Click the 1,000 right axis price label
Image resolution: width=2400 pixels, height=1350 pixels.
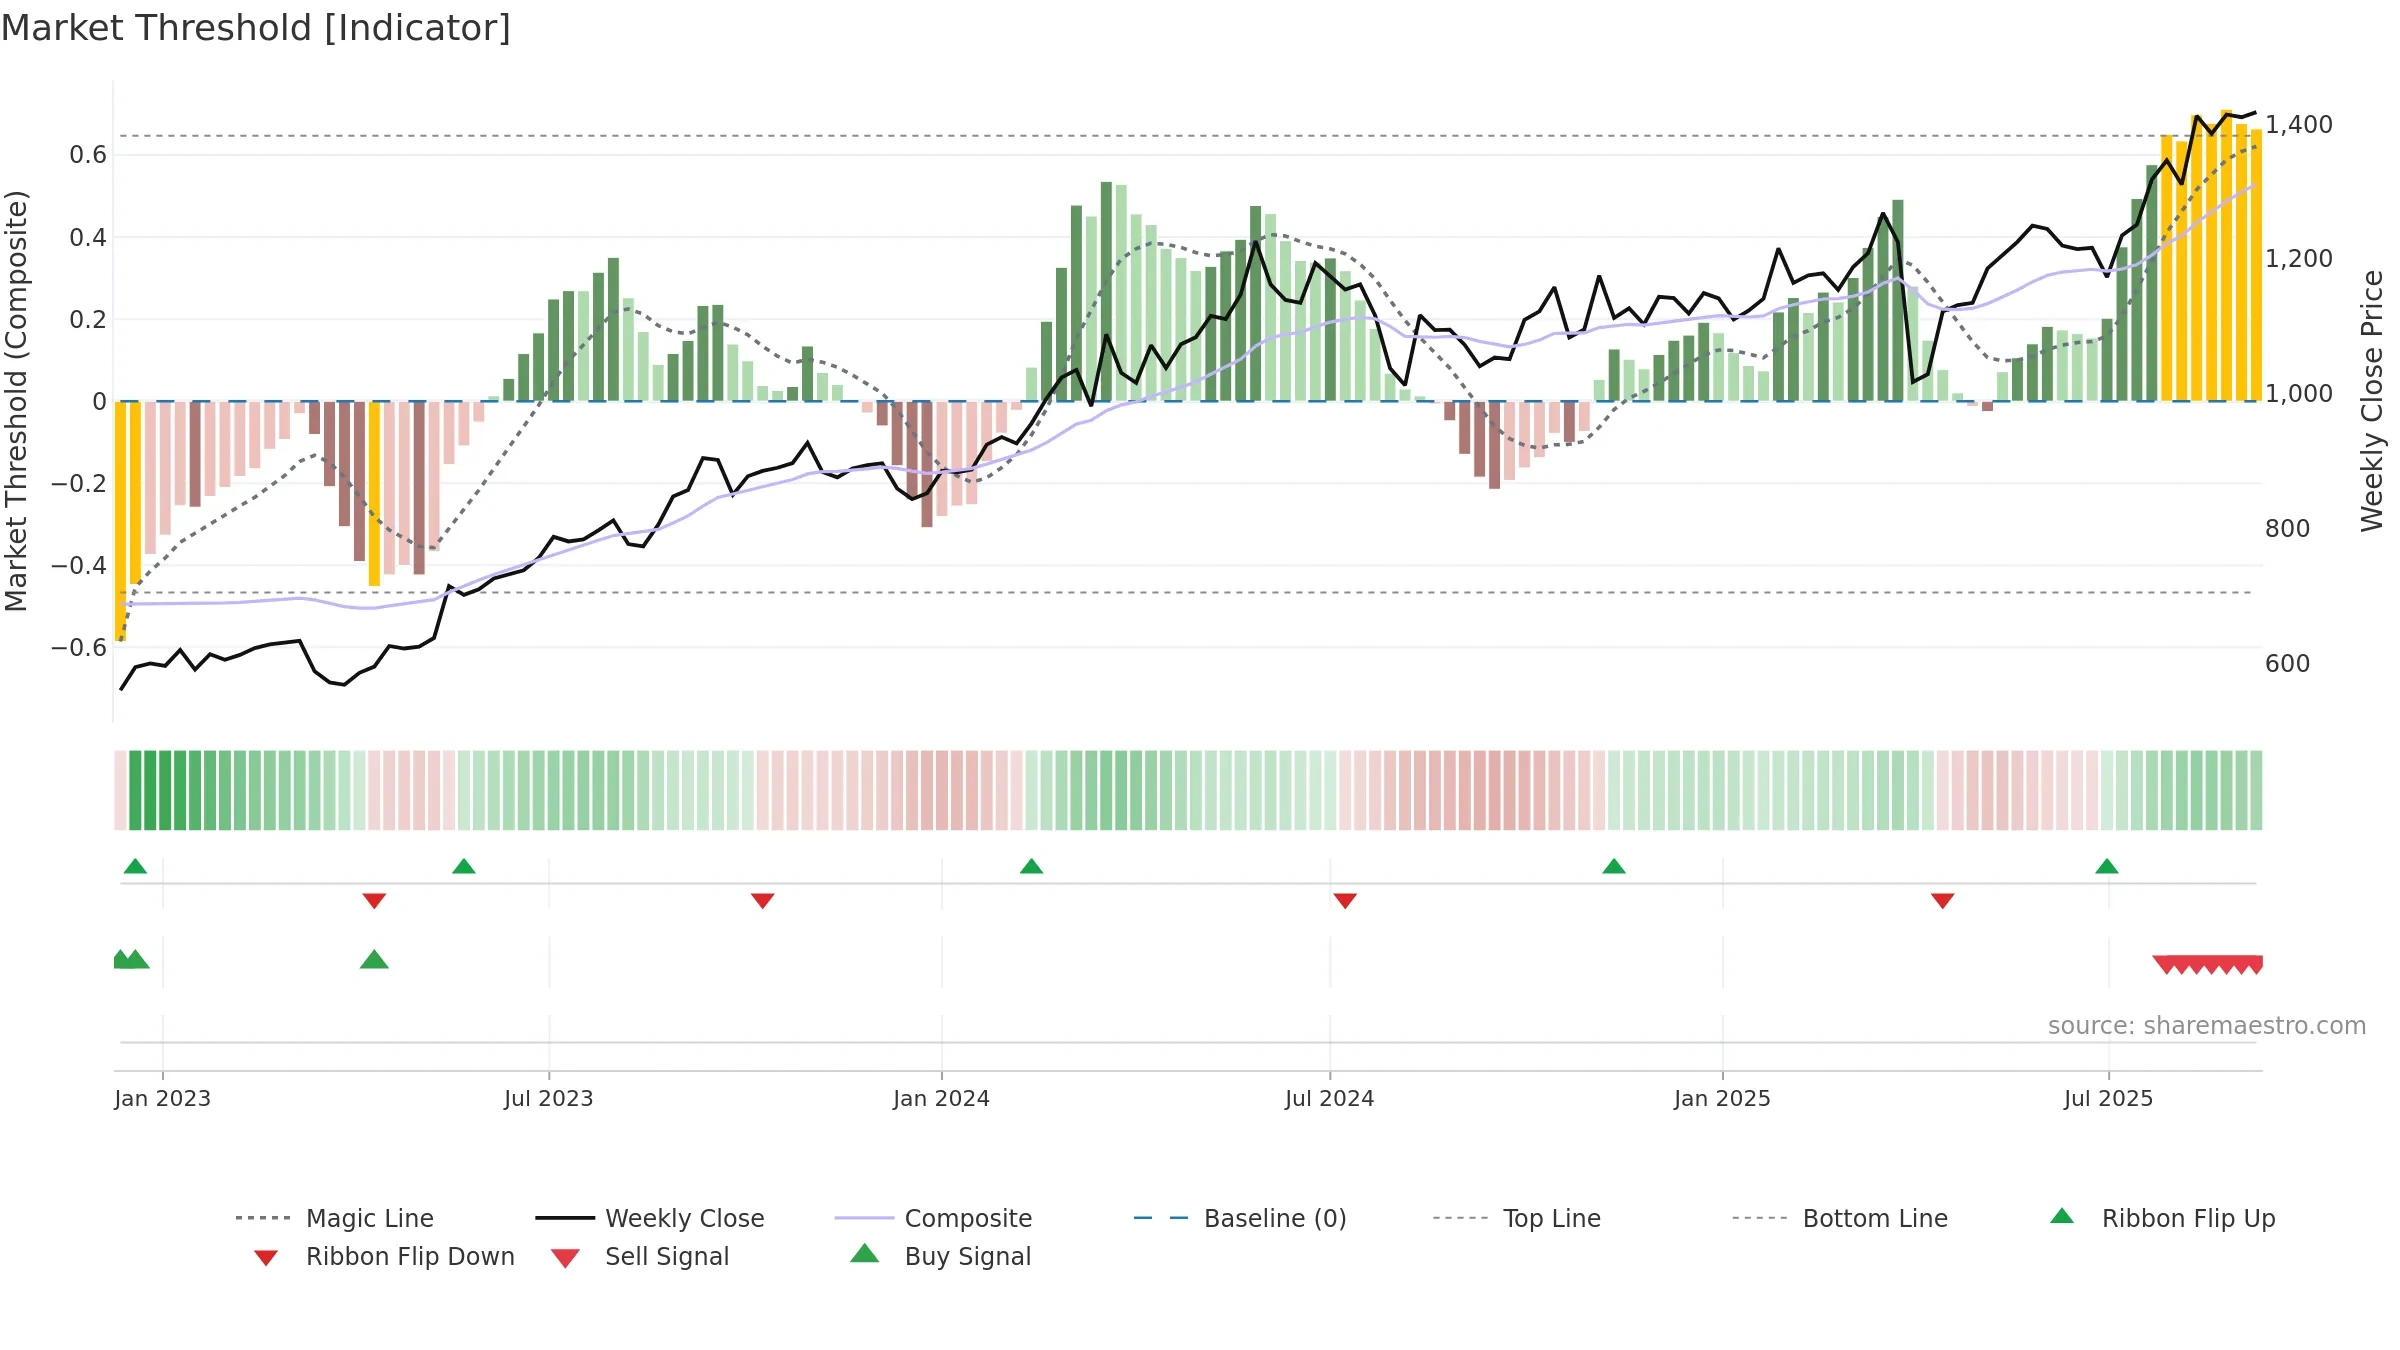2299,393
